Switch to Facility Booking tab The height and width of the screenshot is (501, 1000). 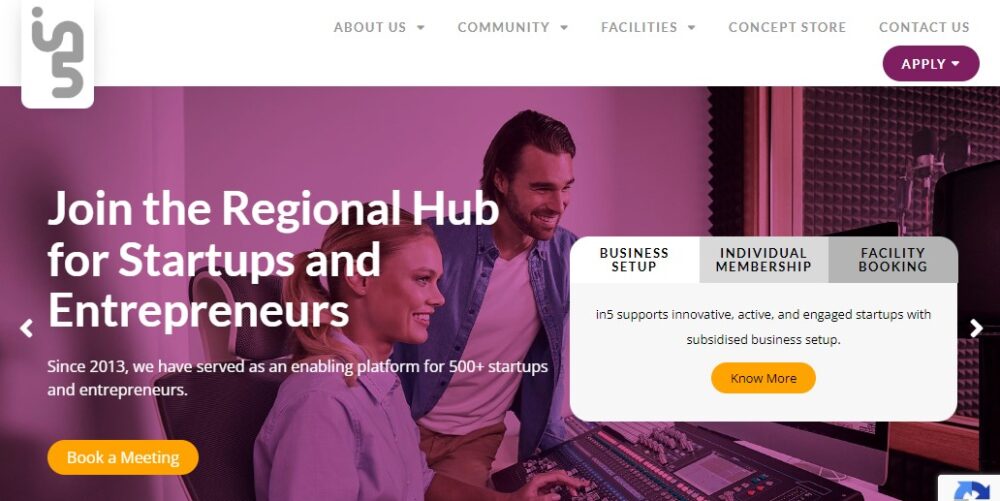click(x=893, y=260)
